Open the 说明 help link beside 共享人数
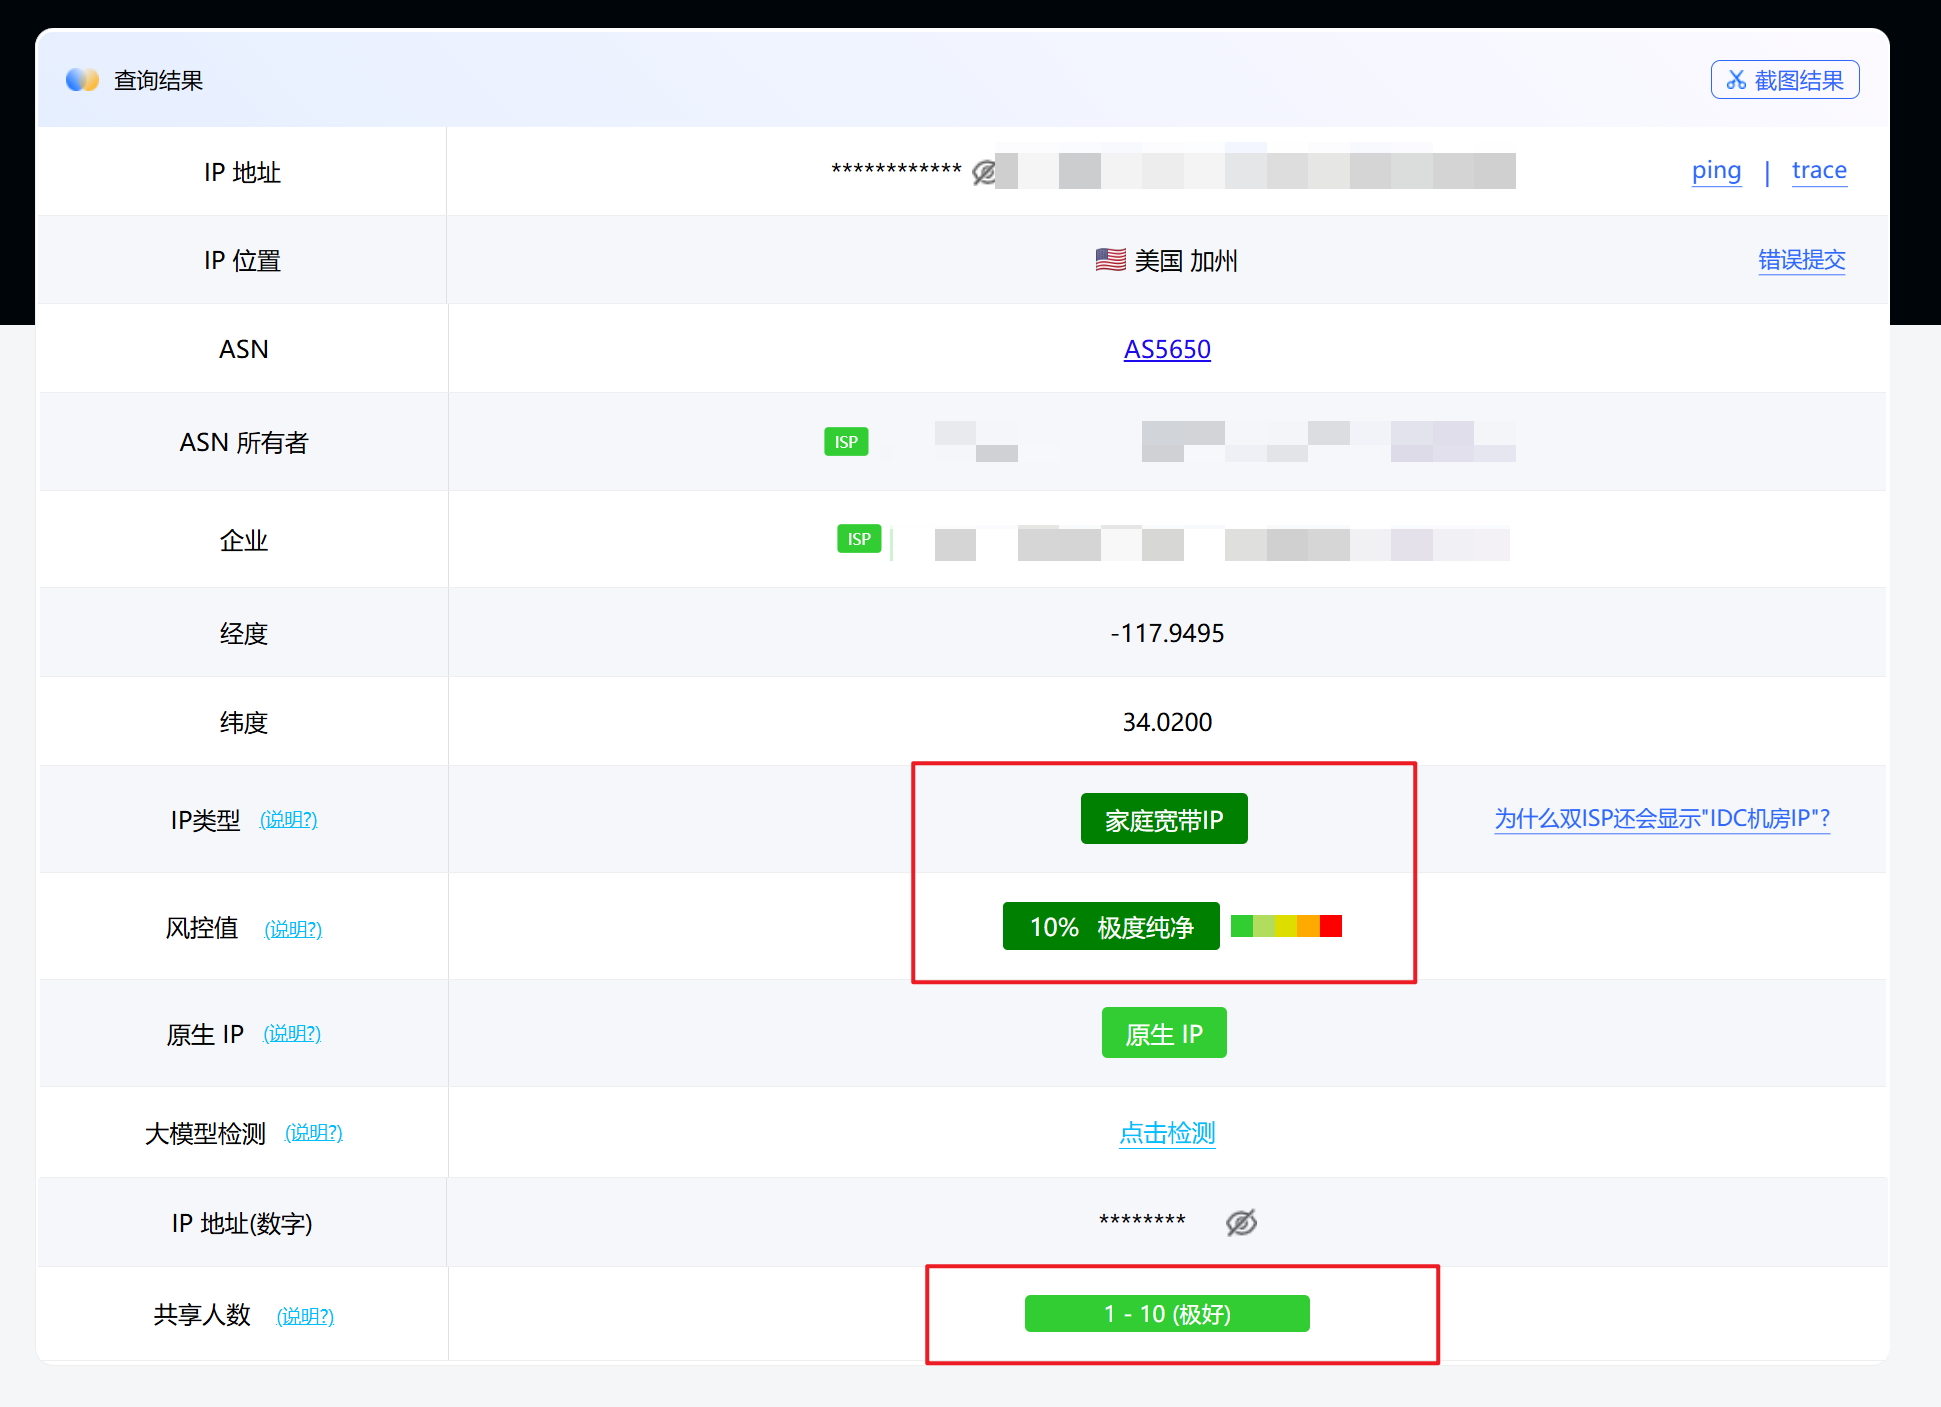This screenshot has height=1407, width=1941. (x=305, y=1316)
